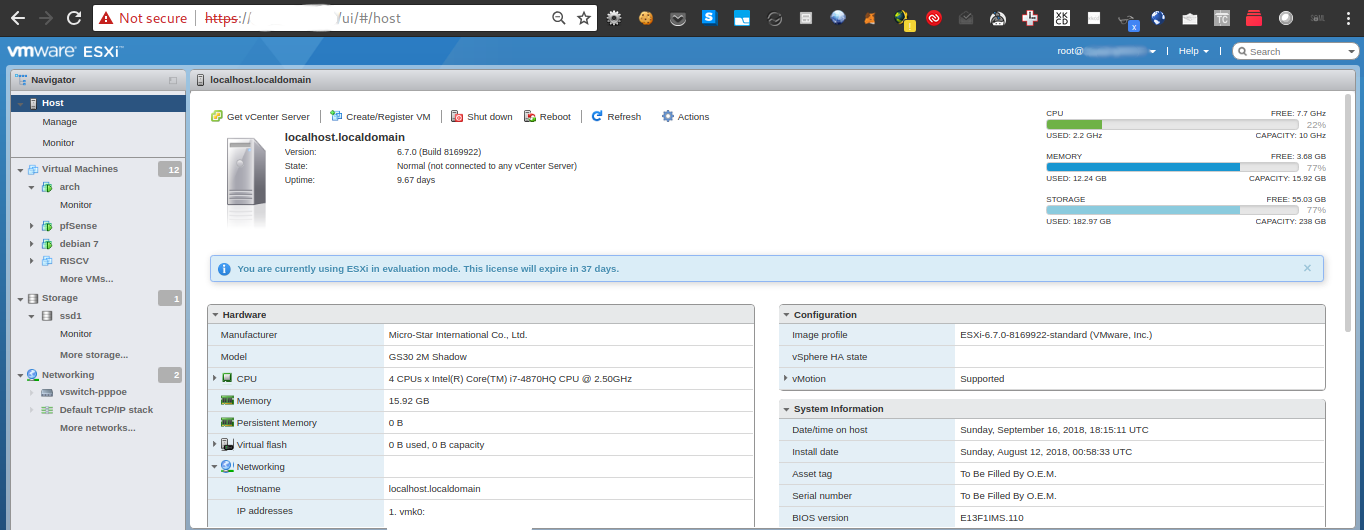The height and width of the screenshot is (530, 1364).
Task: Open the Help dropdown menu
Action: 1193,51
